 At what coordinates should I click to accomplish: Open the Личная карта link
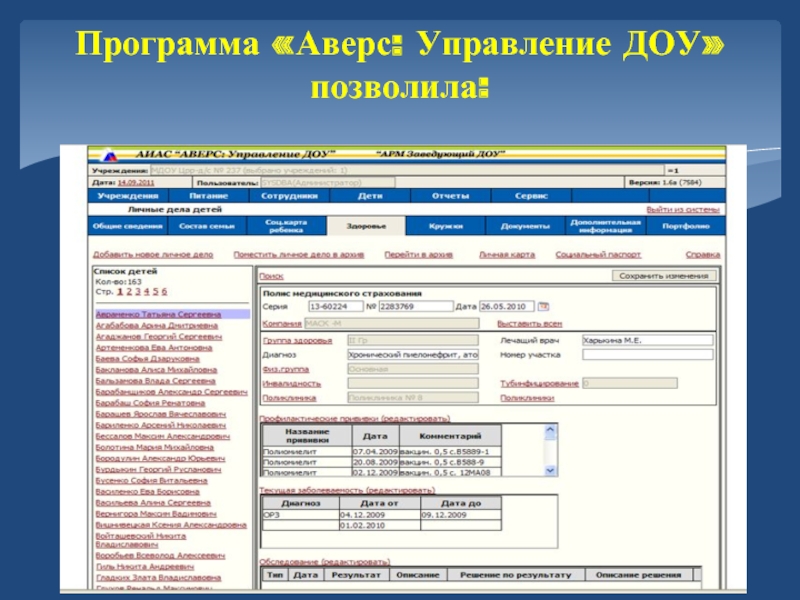coord(507,255)
